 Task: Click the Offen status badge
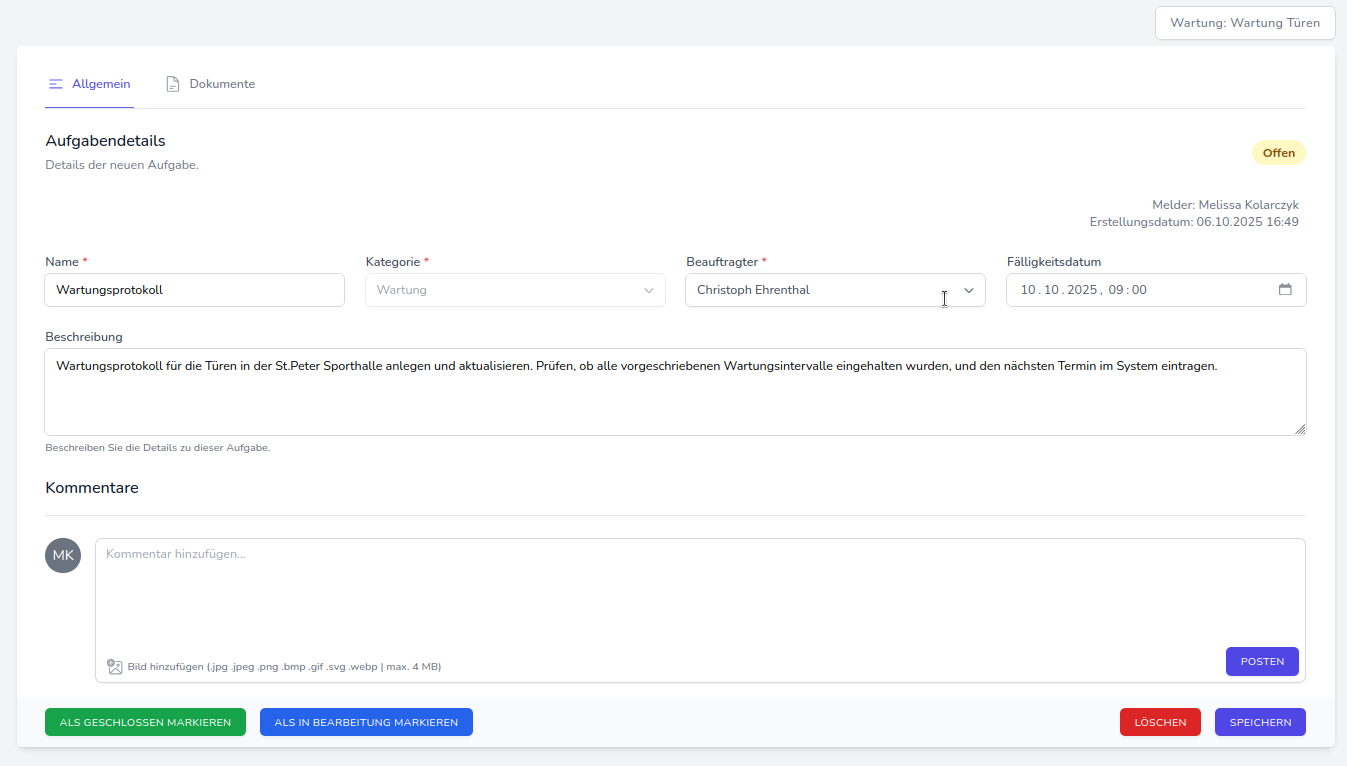[x=1278, y=153]
